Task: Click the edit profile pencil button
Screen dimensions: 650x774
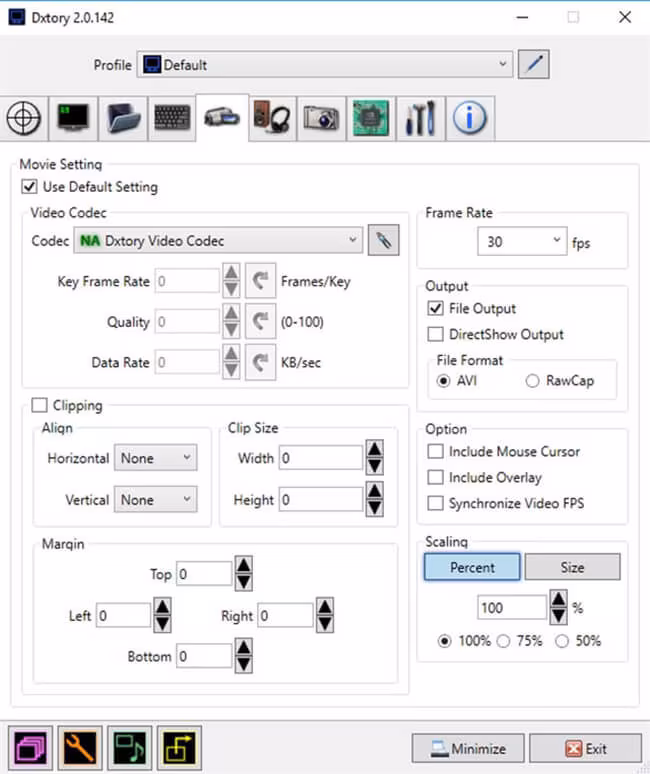Action: click(x=534, y=64)
